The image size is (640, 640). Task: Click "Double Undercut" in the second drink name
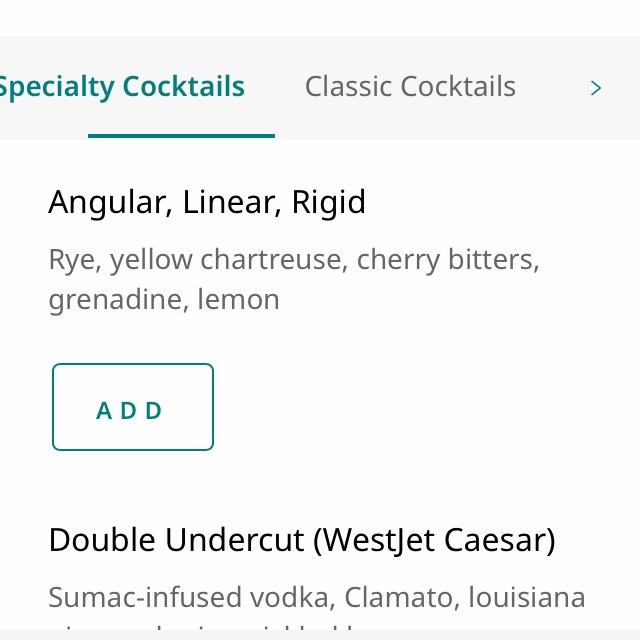(176, 540)
